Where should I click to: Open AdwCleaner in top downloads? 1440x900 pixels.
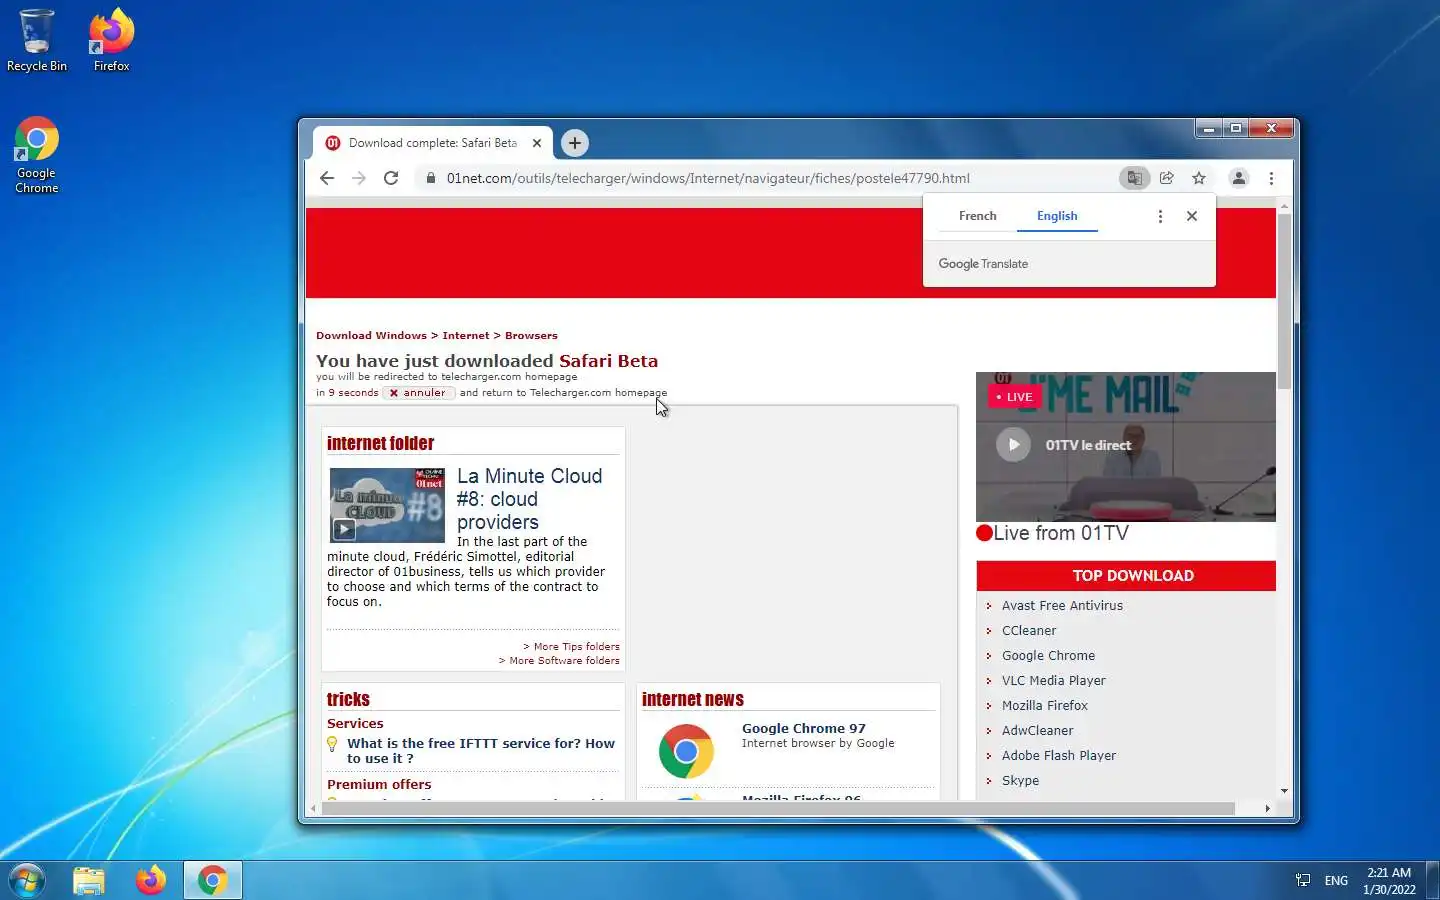pyautogui.click(x=1037, y=731)
